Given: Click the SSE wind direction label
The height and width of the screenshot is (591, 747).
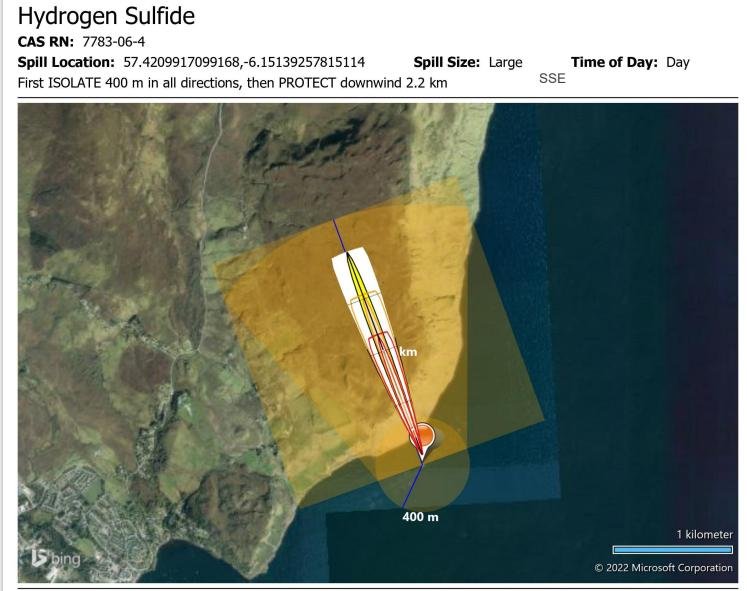Looking at the screenshot, I should 552,79.
